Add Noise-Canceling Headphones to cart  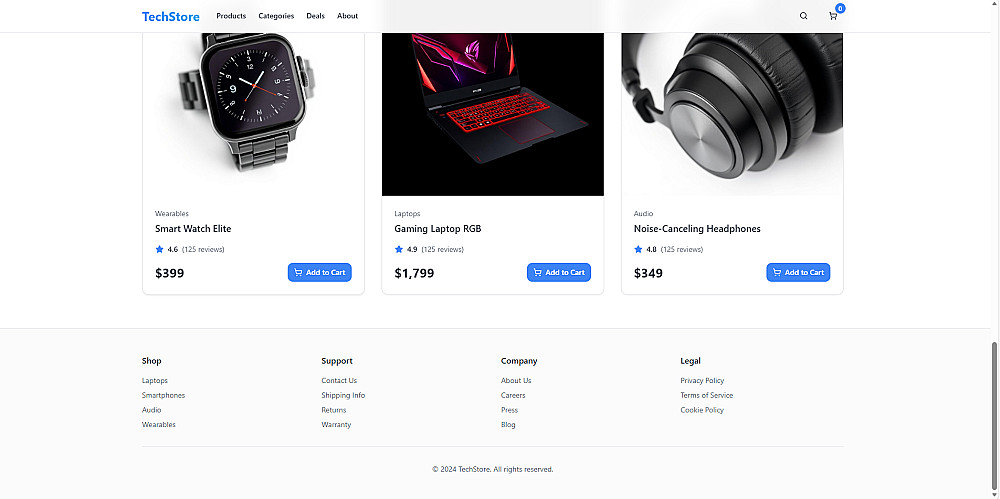tap(798, 272)
